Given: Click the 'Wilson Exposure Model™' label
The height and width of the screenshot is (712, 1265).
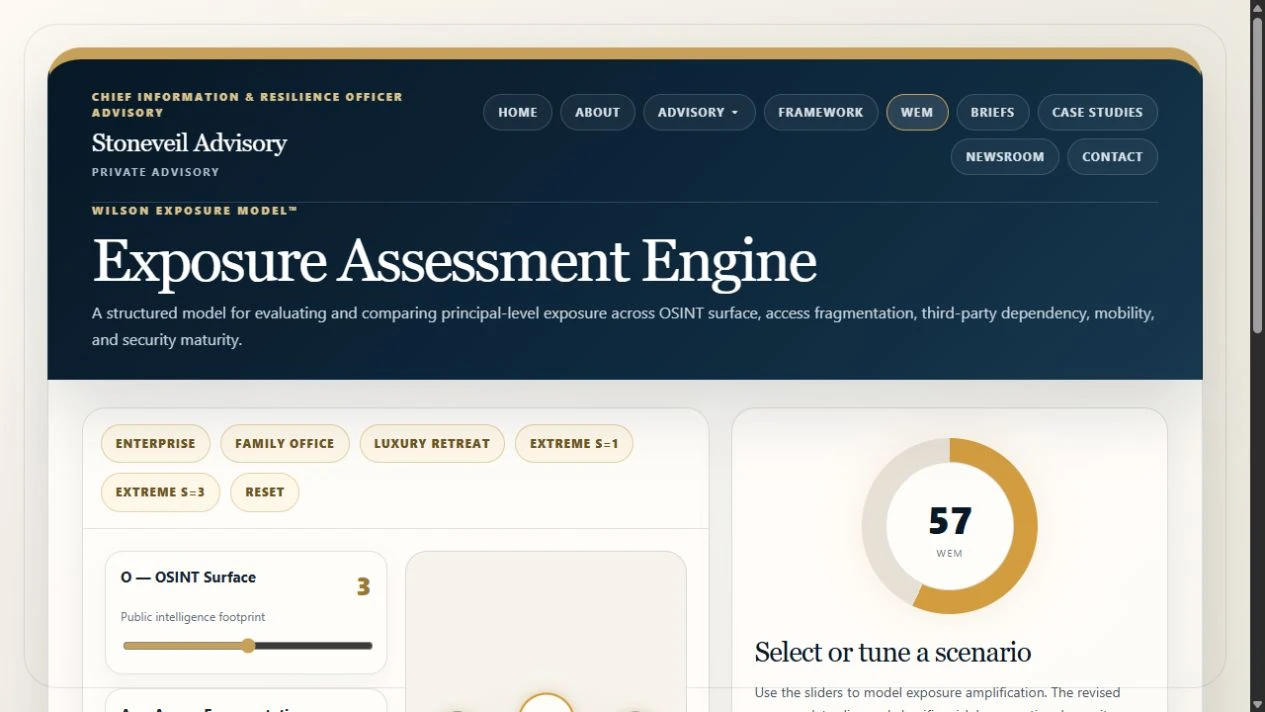Looking at the screenshot, I should 195,211.
